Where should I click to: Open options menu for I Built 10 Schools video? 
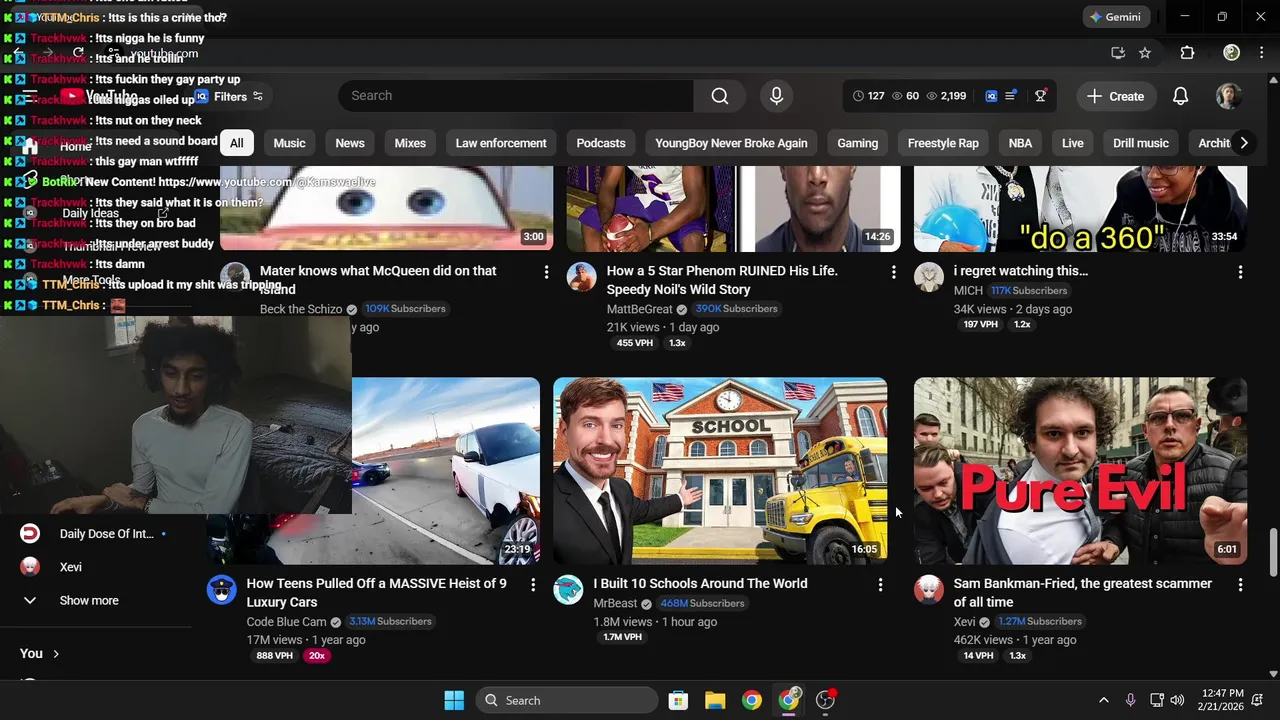880,585
